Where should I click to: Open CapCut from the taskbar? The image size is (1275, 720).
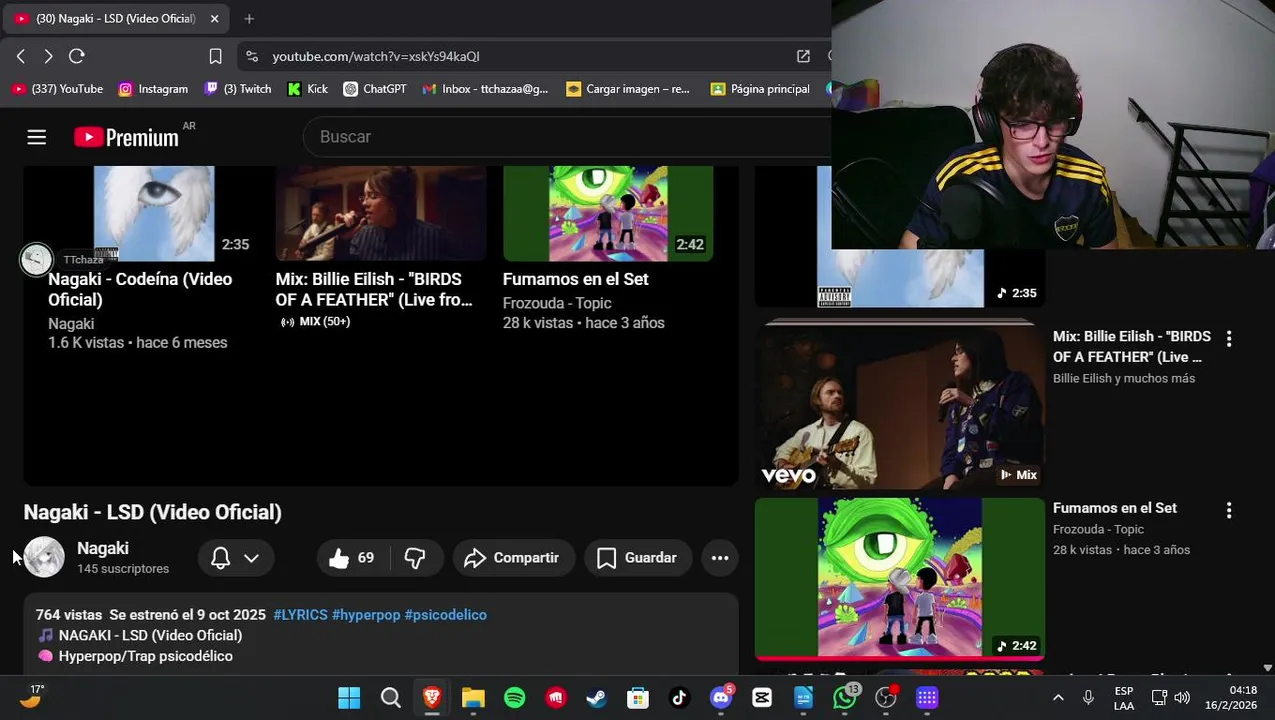(x=762, y=698)
